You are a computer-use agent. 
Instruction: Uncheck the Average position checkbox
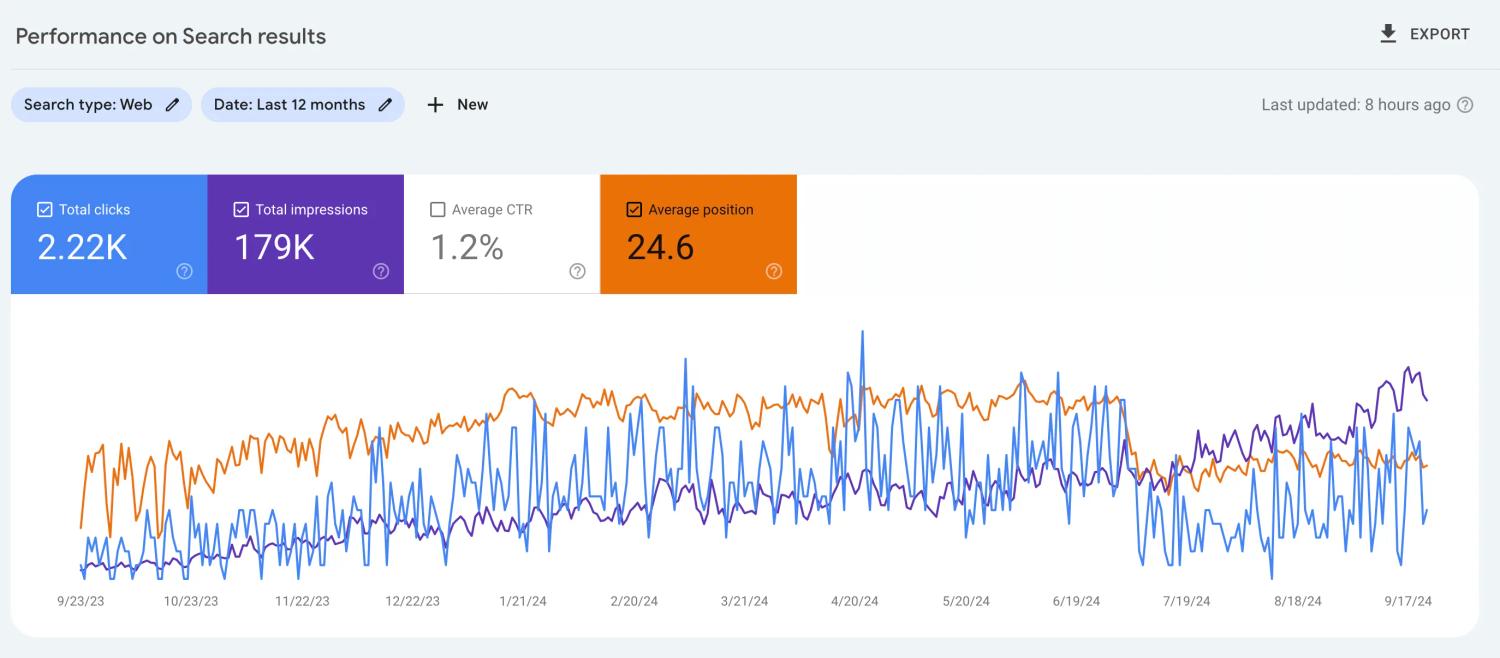tap(634, 209)
